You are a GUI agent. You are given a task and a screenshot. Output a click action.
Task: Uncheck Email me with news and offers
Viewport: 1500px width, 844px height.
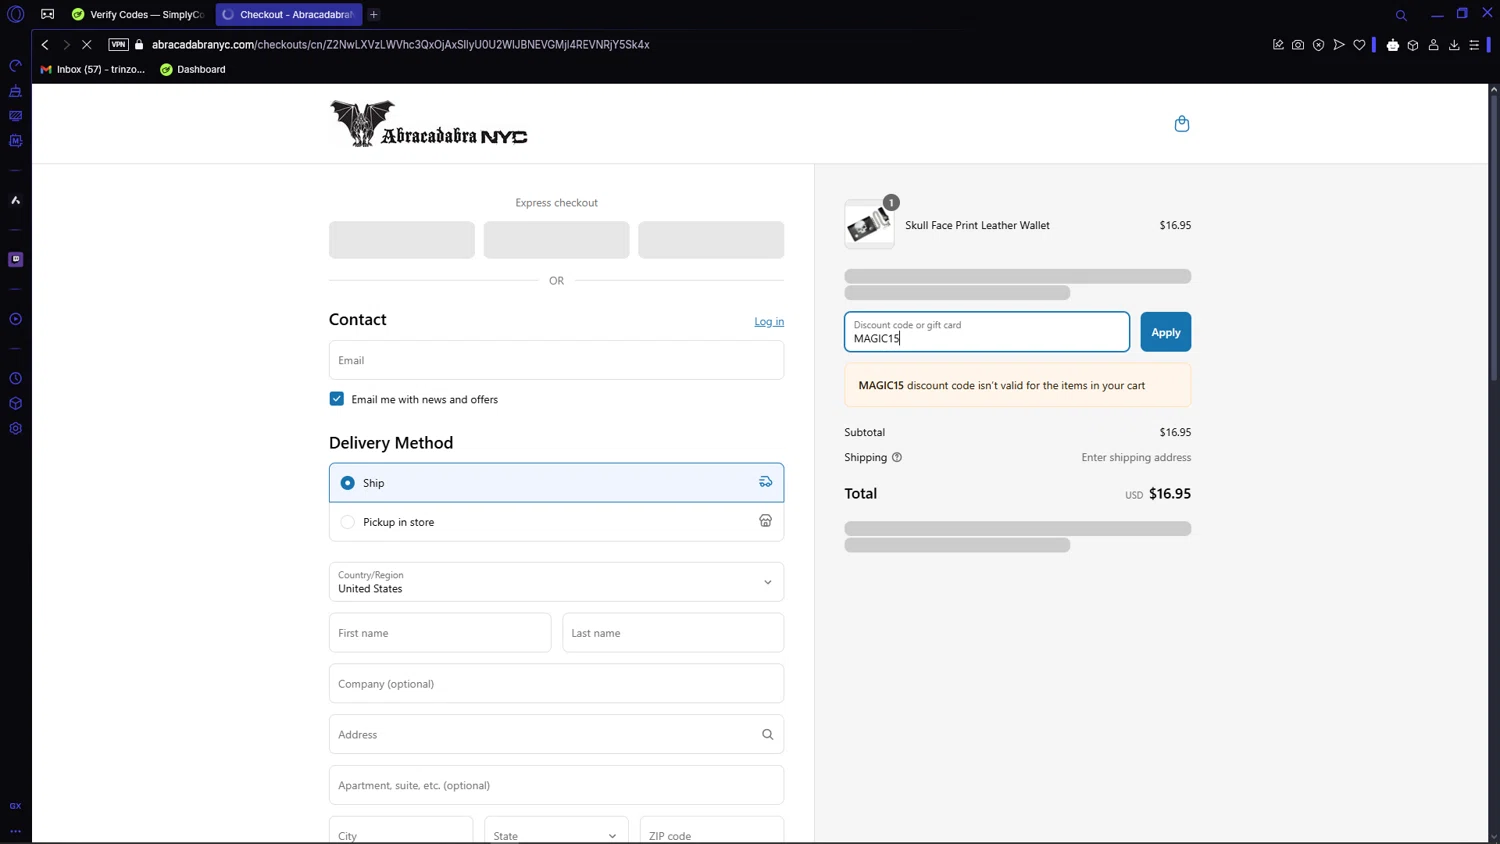coord(337,399)
